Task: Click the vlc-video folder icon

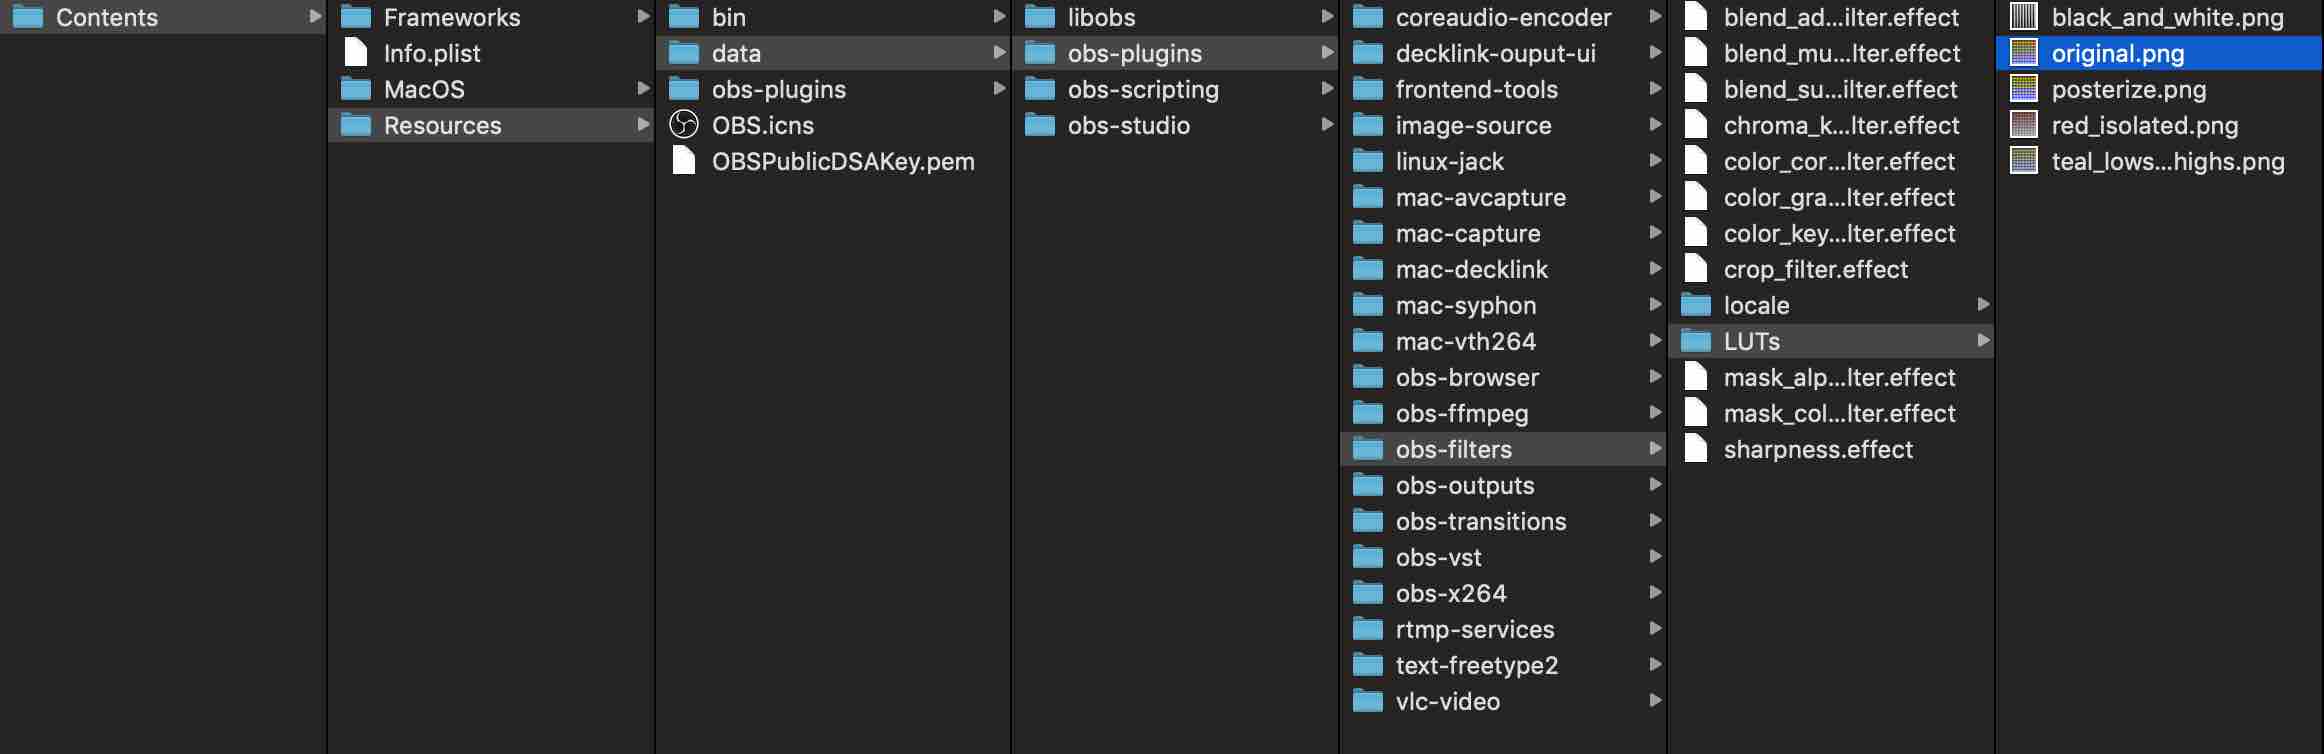Action: pyautogui.click(x=1368, y=701)
